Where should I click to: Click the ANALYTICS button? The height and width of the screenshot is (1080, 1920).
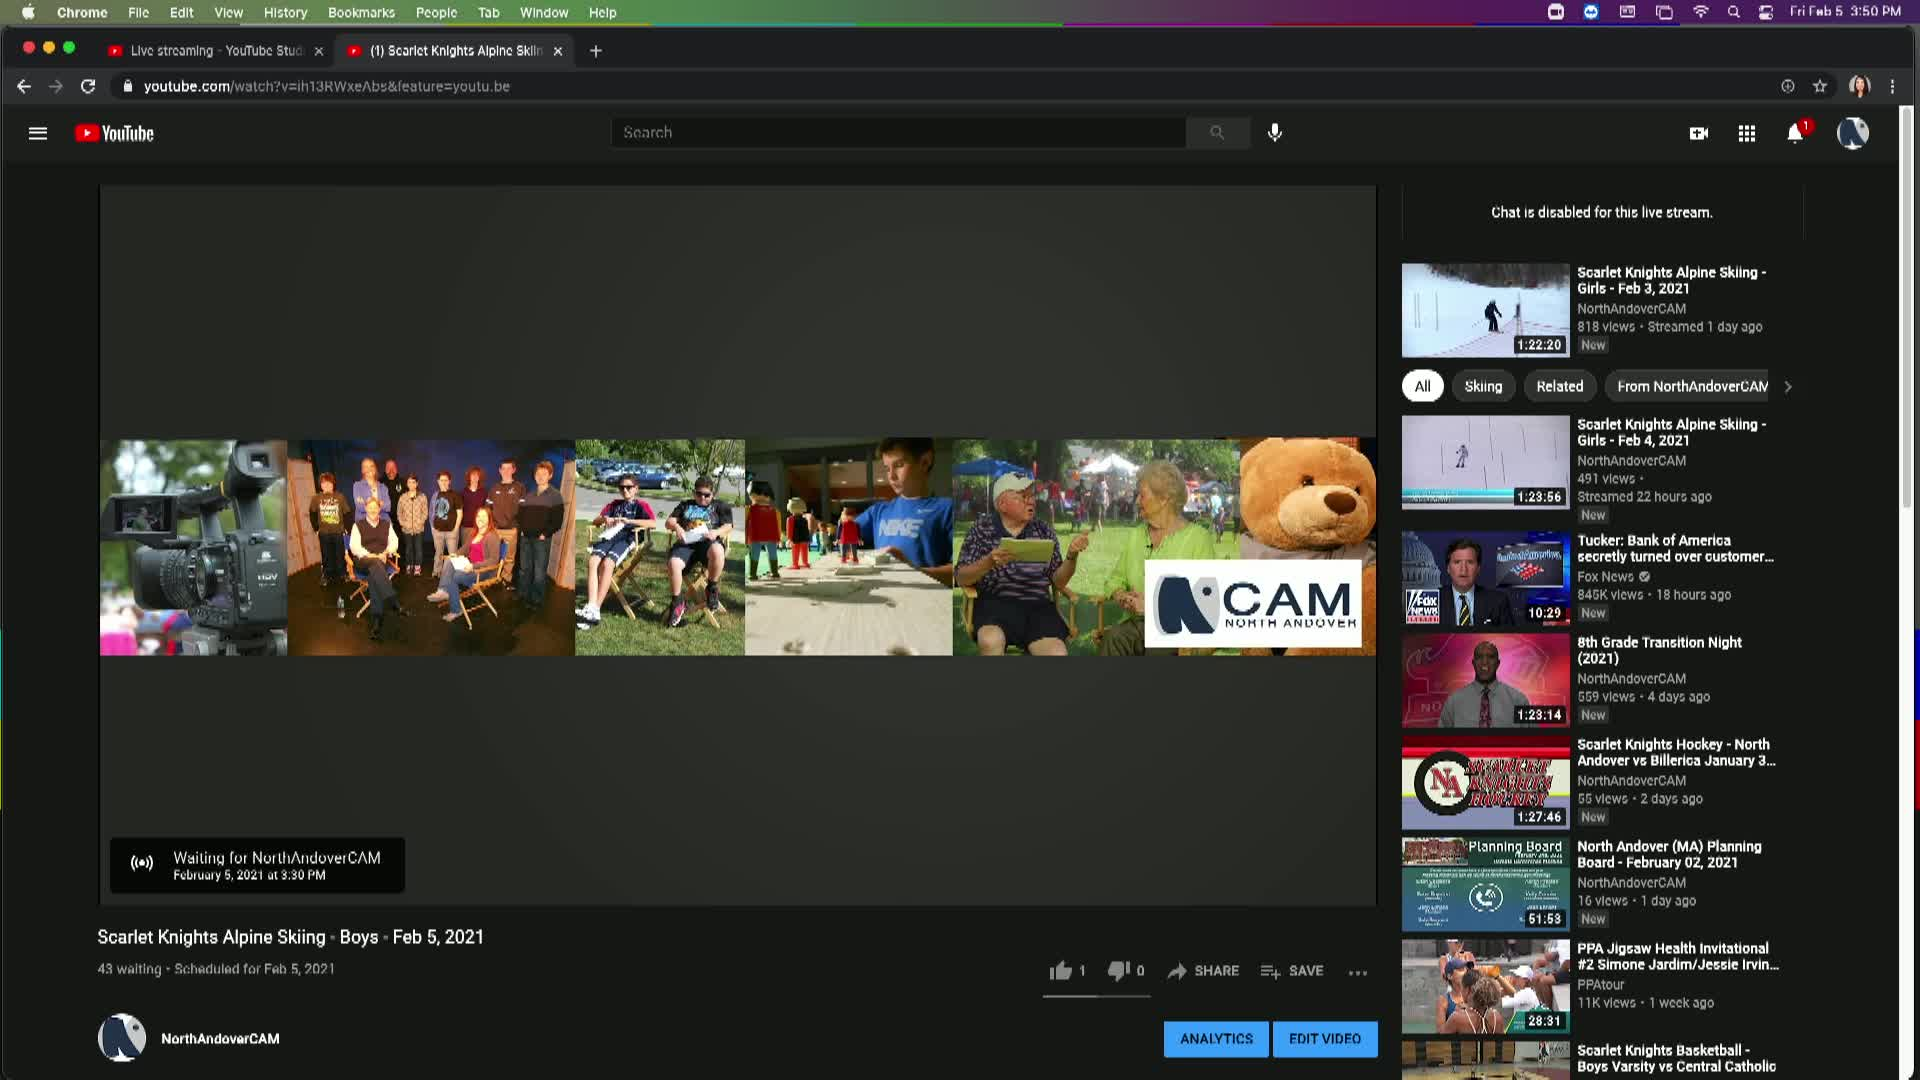1216,1039
